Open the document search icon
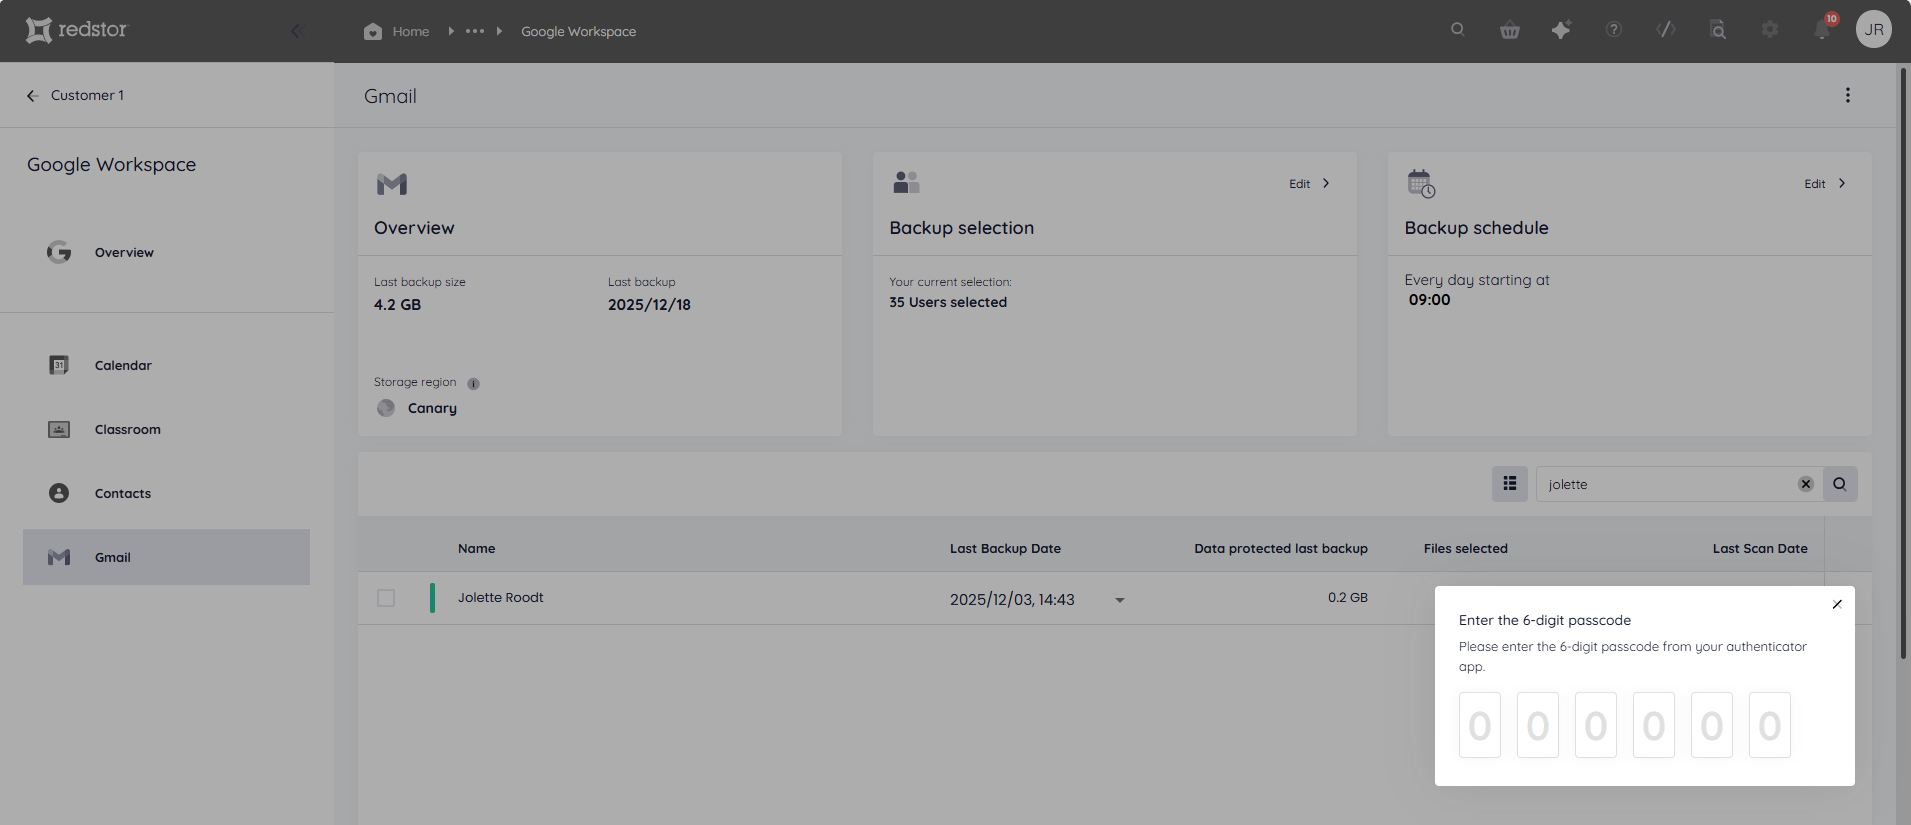Image resolution: width=1911 pixels, height=825 pixels. click(x=1718, y=30)
